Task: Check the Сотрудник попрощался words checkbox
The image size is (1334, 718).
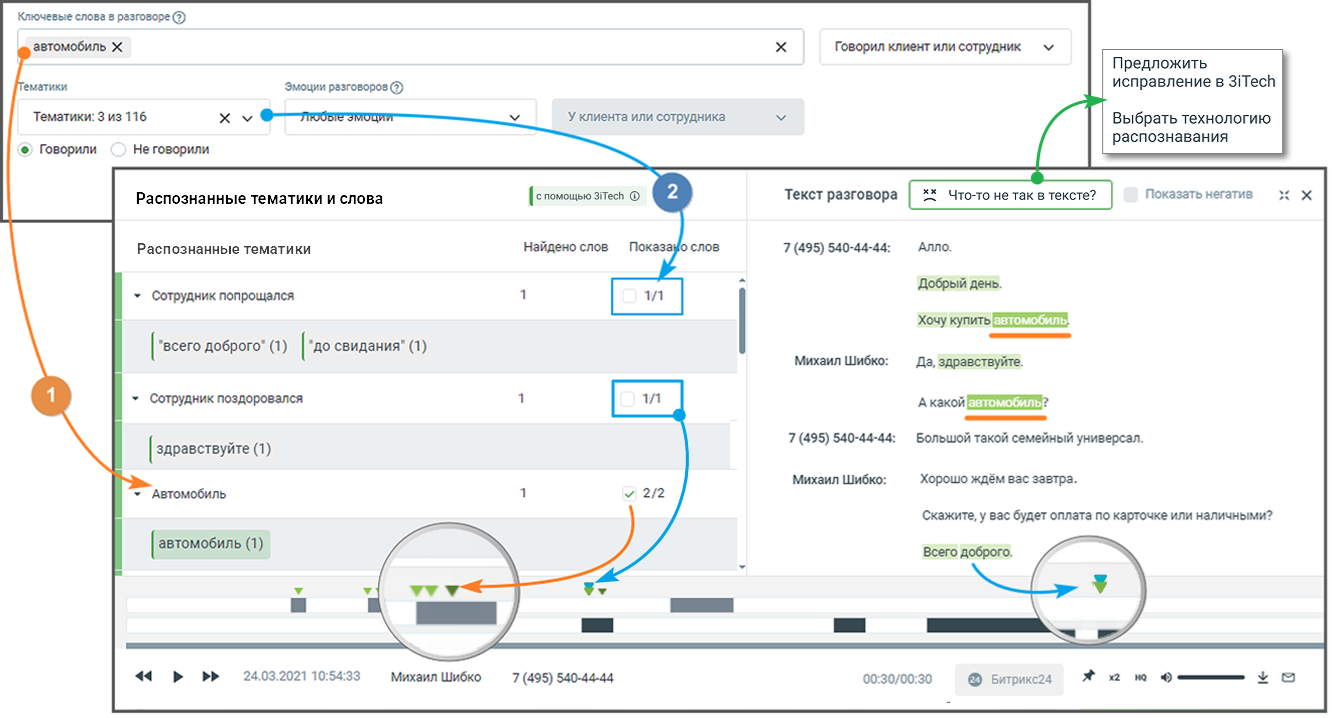Action: point(629,296)
